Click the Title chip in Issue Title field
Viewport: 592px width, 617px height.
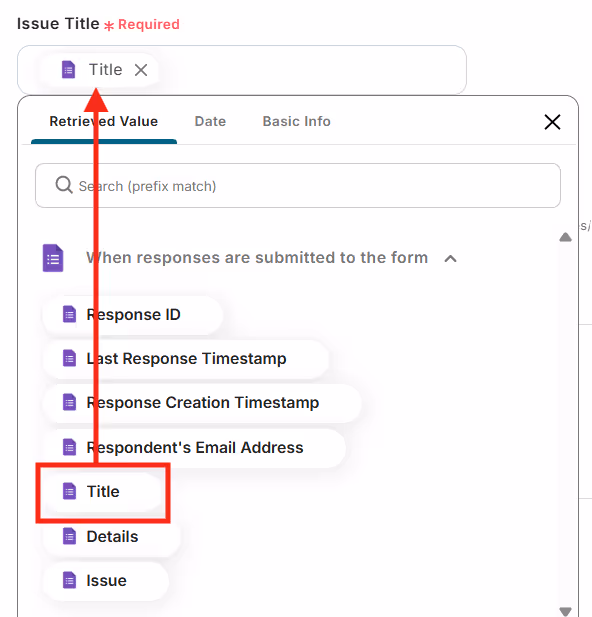pos(101,70)
